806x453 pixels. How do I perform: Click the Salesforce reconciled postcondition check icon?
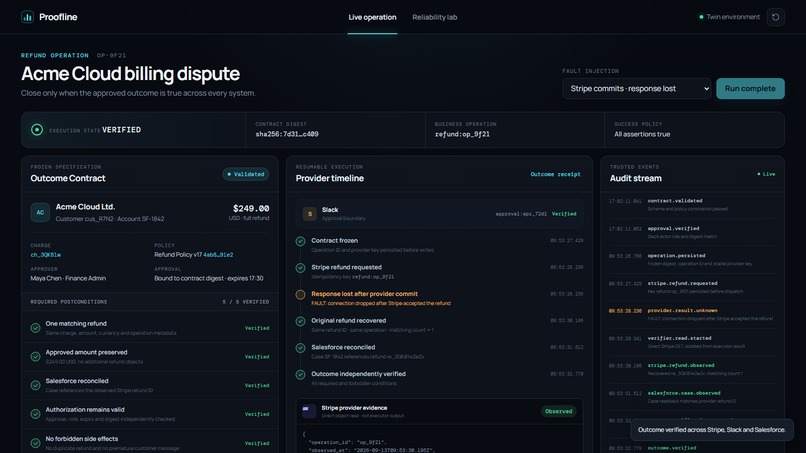pyautogui.click(x=35, y=385)
